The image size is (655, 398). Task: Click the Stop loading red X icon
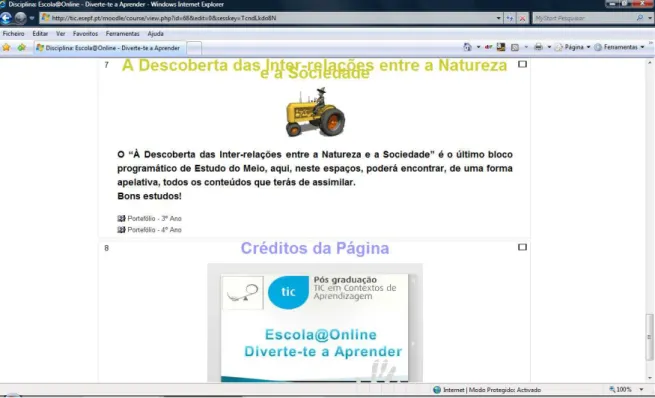pyautogui.click(x=522, y=18)
